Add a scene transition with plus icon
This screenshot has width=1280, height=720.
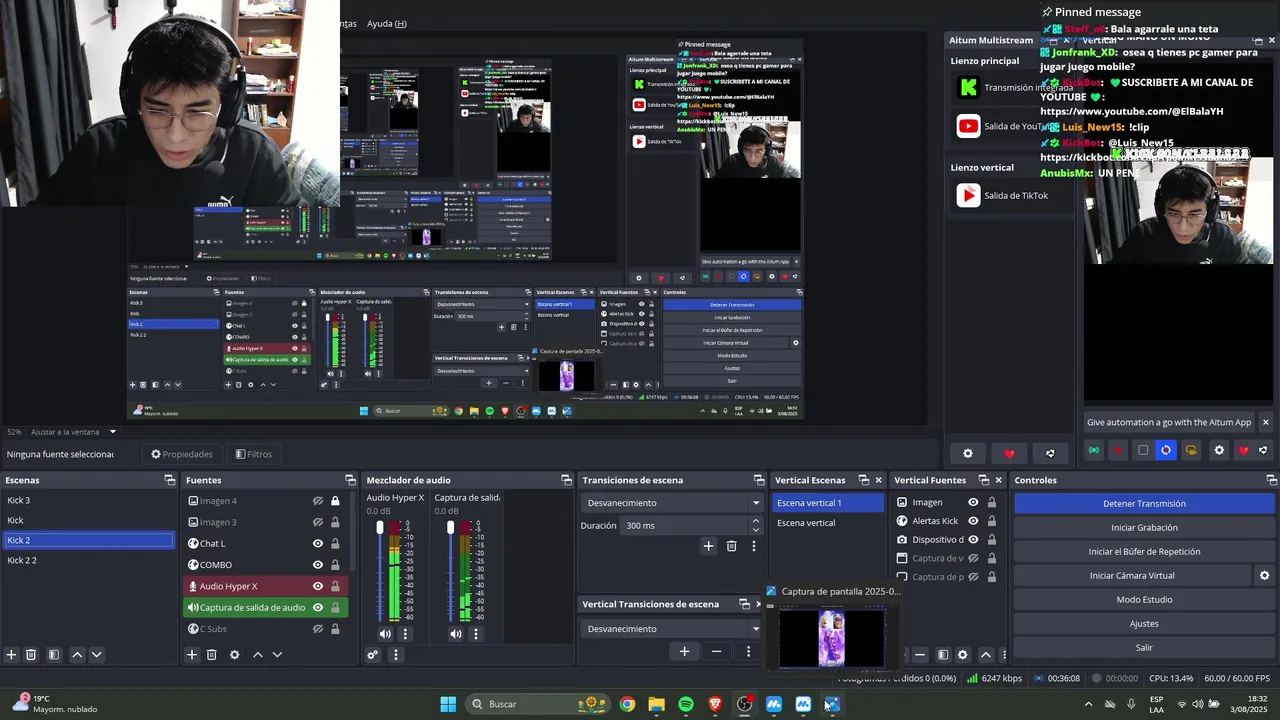click(x=708, y=546)
